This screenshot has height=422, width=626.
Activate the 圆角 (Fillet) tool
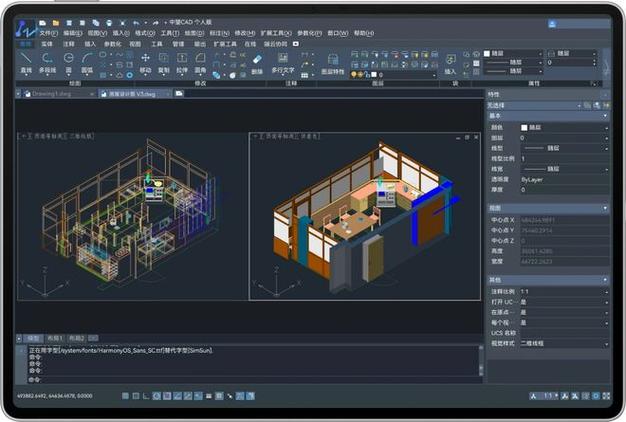(x=200, y=63)
